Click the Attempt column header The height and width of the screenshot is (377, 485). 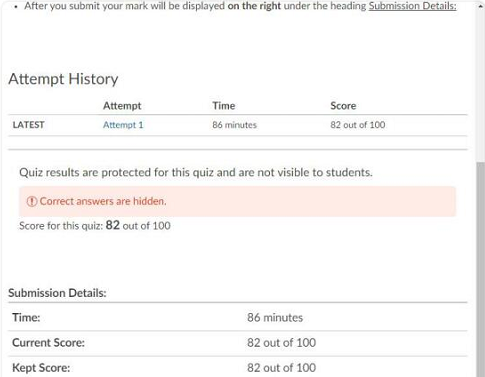(122, 106)
